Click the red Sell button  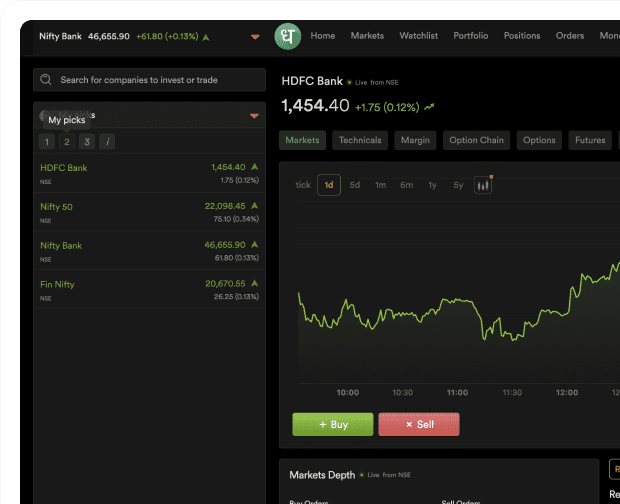click(419, 425)
